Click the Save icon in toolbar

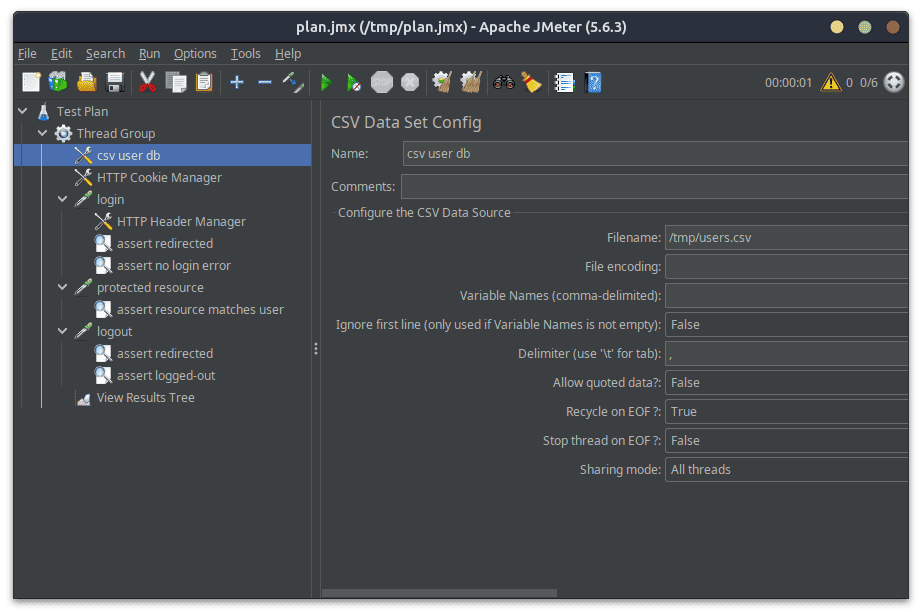pos(115,82)
